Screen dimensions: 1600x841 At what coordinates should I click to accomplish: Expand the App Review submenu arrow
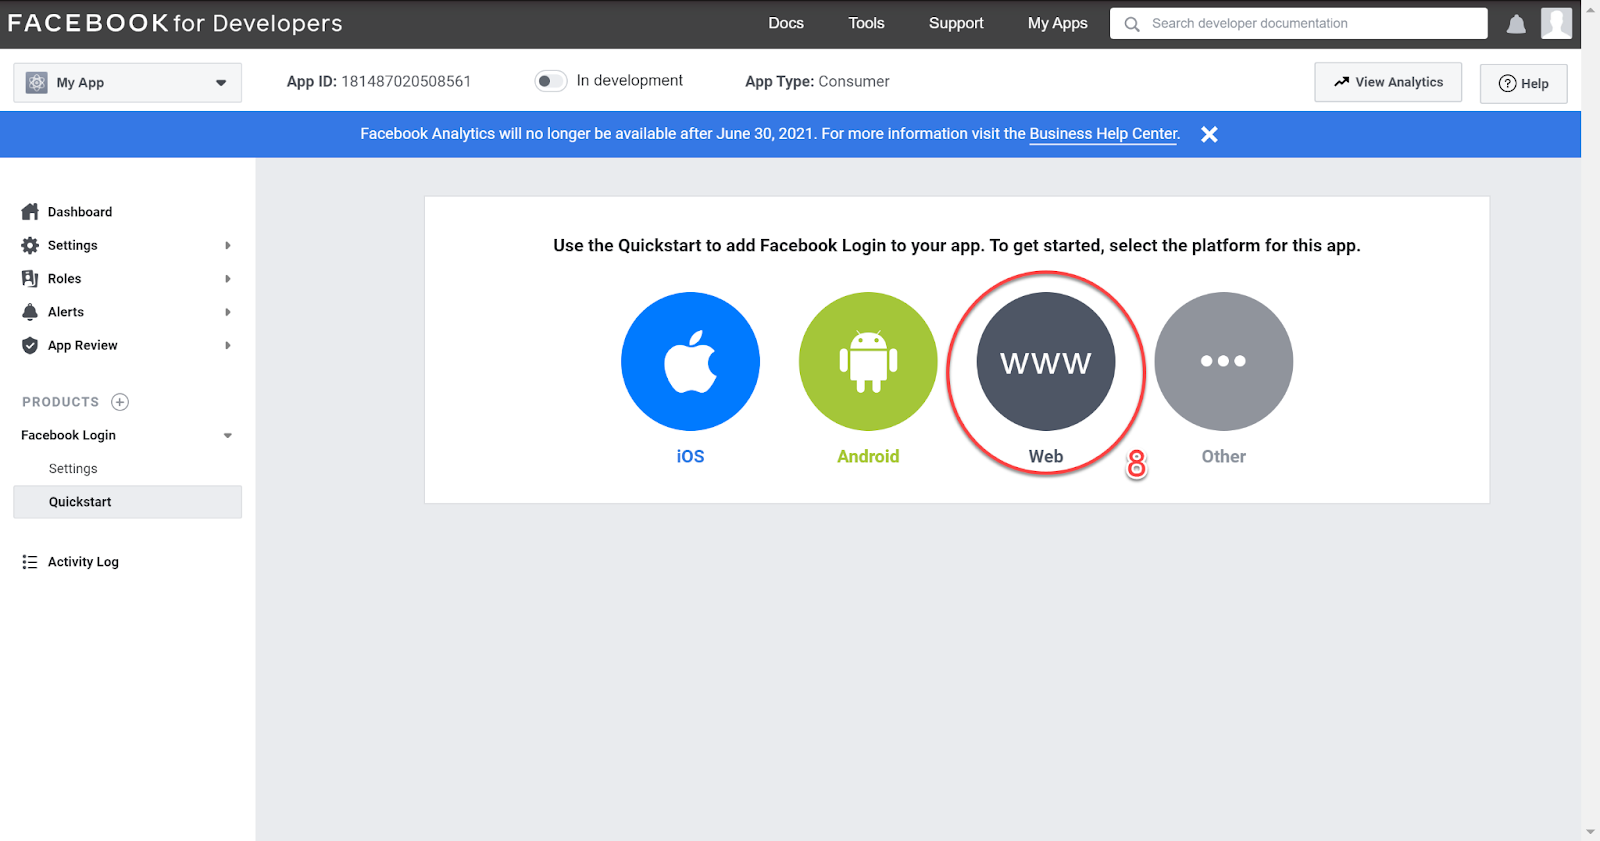pyautogui.click(x=228, y=345)
